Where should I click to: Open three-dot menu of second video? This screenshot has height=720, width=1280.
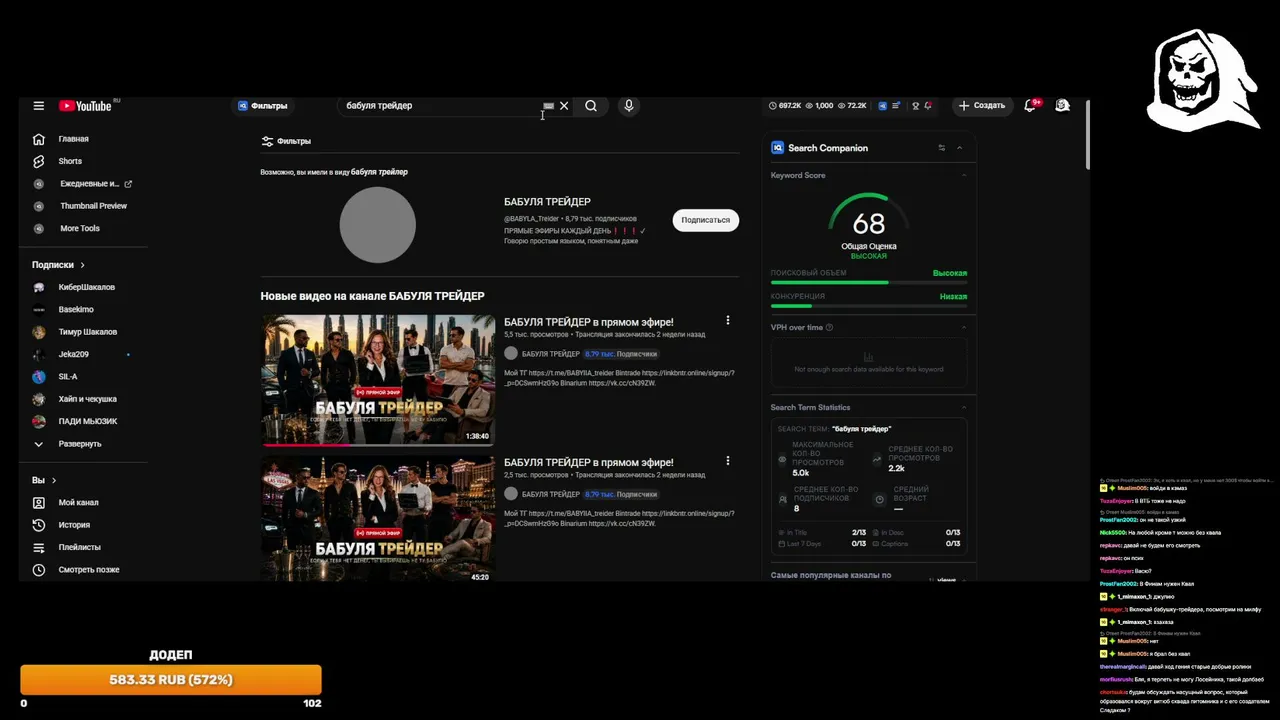tap(728, 461)
